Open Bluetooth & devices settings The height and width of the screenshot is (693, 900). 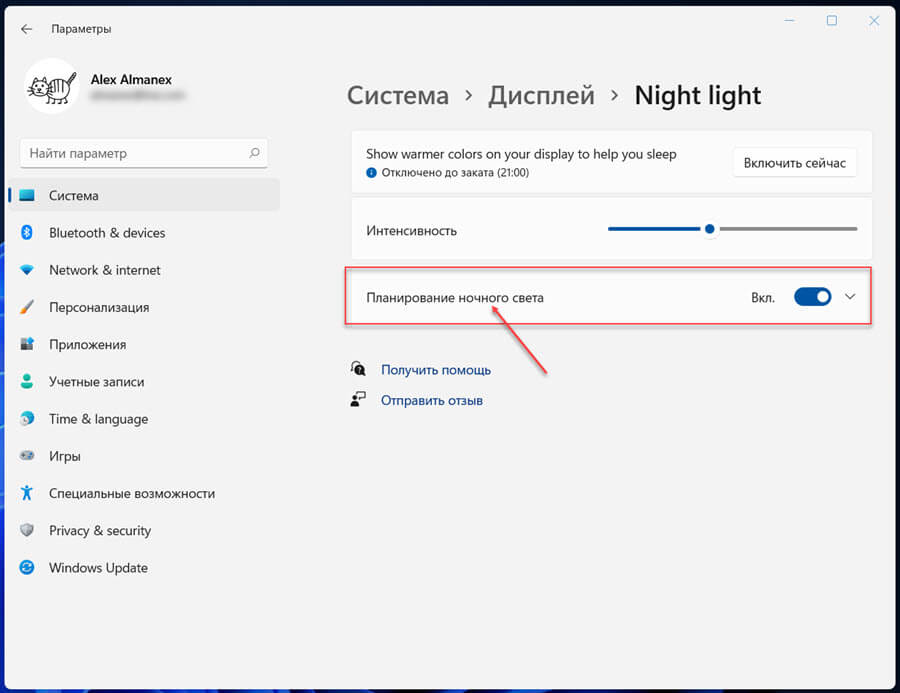(x=143, y=233)
